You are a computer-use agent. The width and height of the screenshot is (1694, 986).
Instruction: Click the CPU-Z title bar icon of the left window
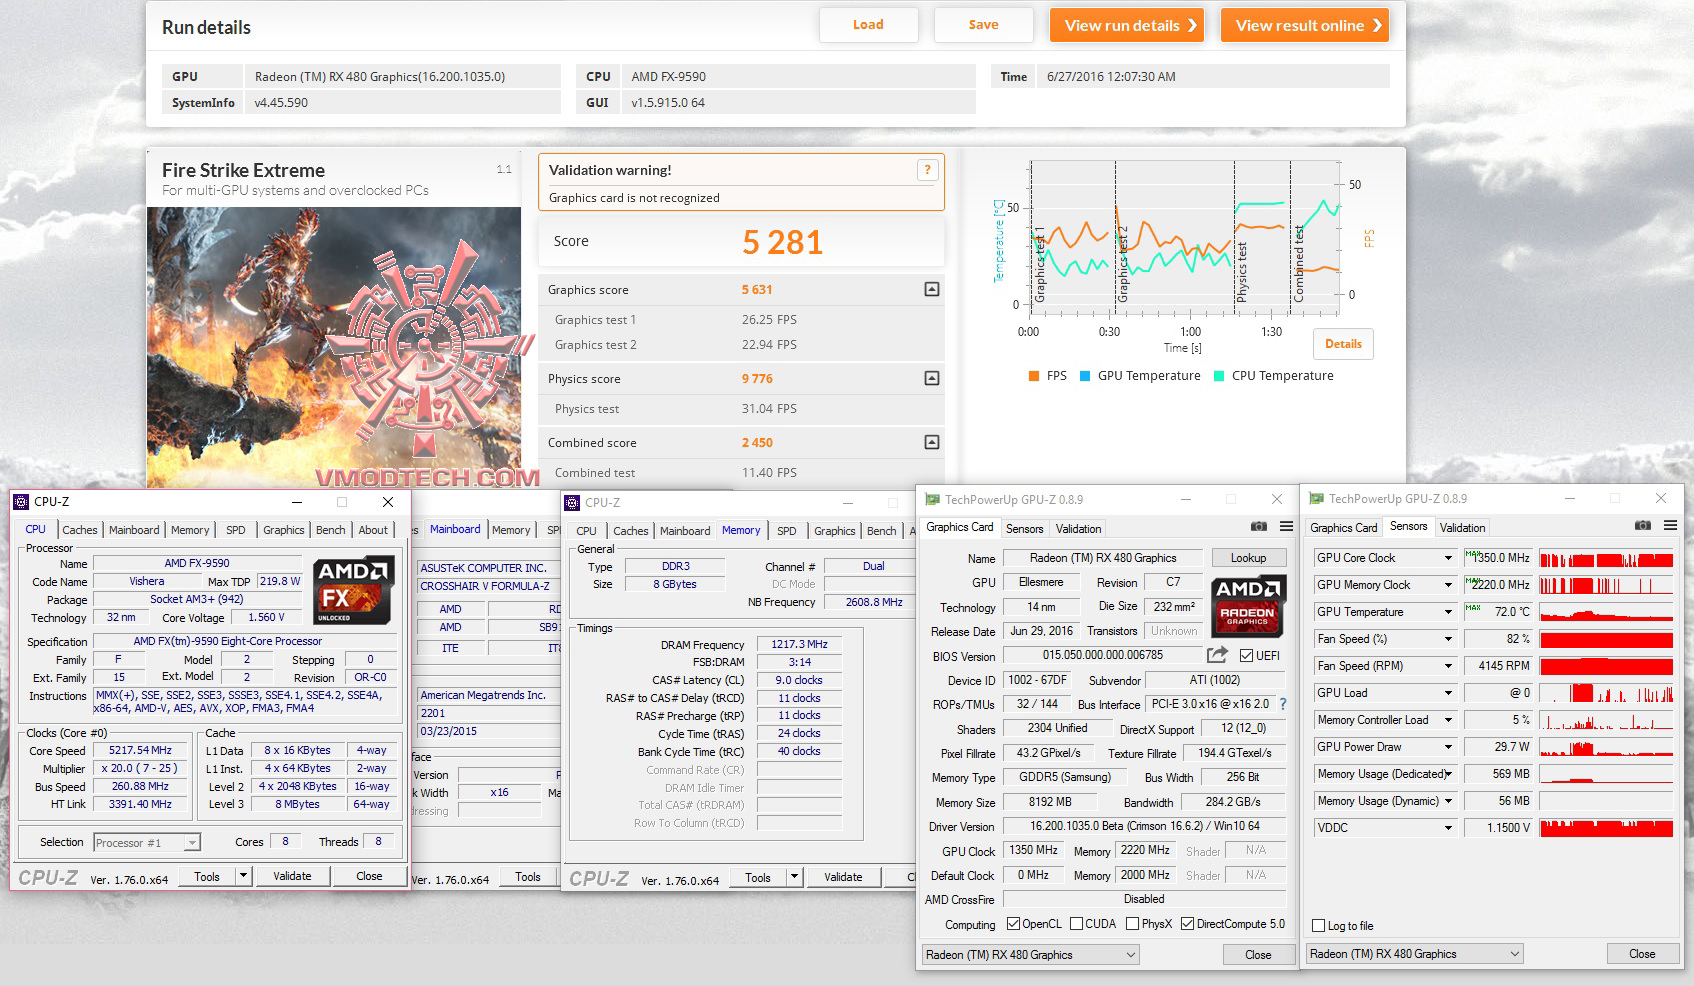pyautogui.click(x=21, y=502)
